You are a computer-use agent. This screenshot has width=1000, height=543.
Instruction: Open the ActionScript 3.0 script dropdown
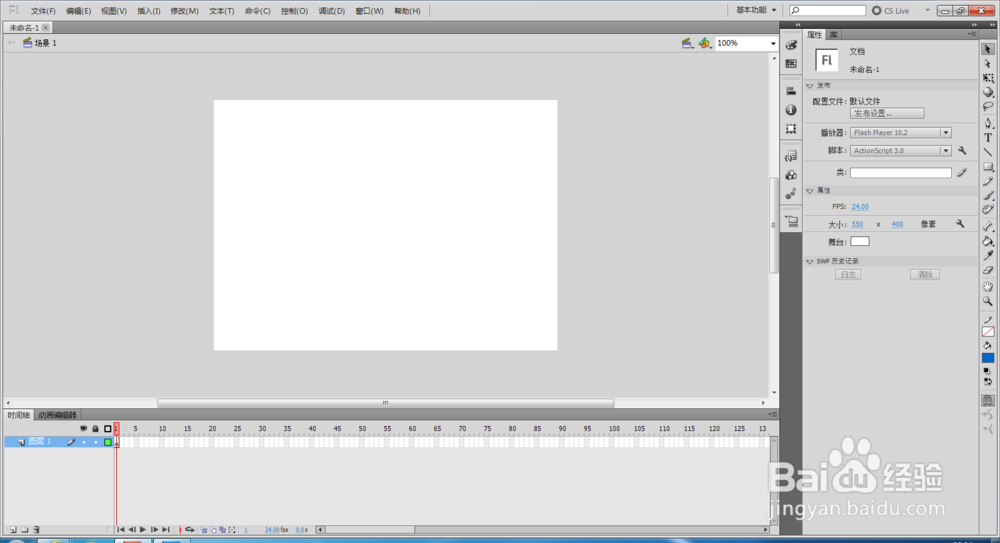tap(946, 151)
